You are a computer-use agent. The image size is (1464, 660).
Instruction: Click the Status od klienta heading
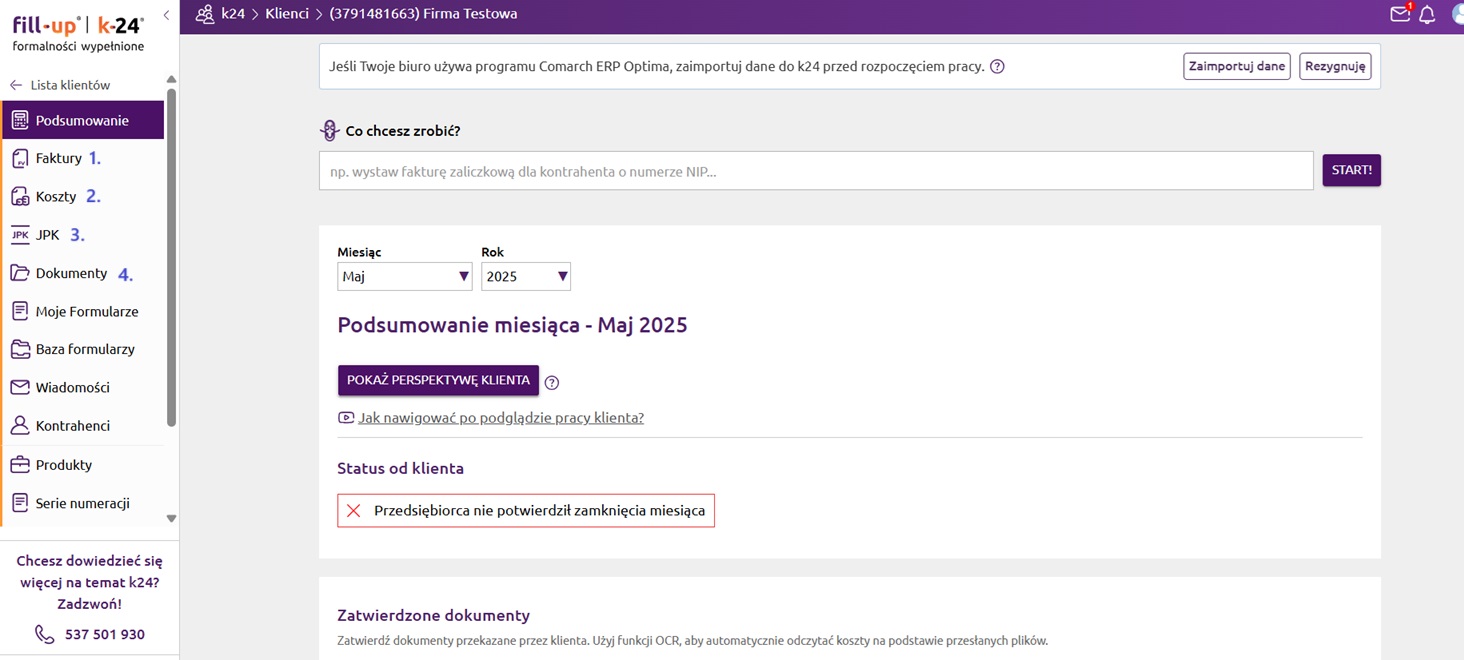point(401,468)
